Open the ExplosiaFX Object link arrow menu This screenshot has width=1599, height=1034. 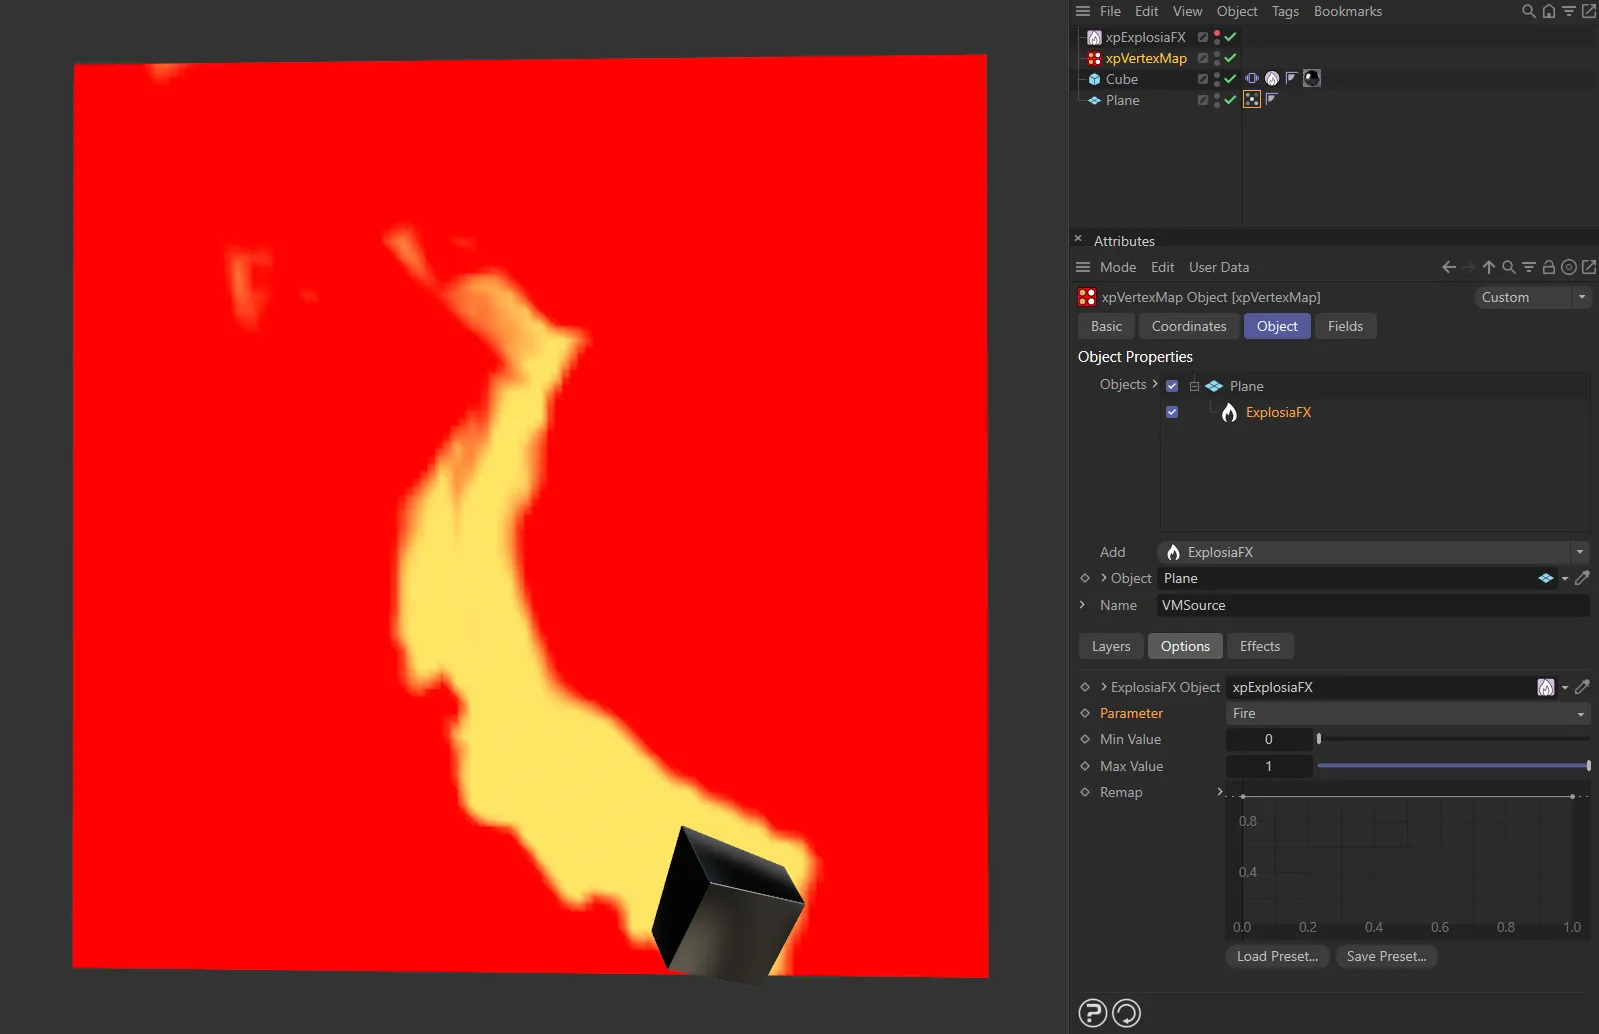[1565, 687]
